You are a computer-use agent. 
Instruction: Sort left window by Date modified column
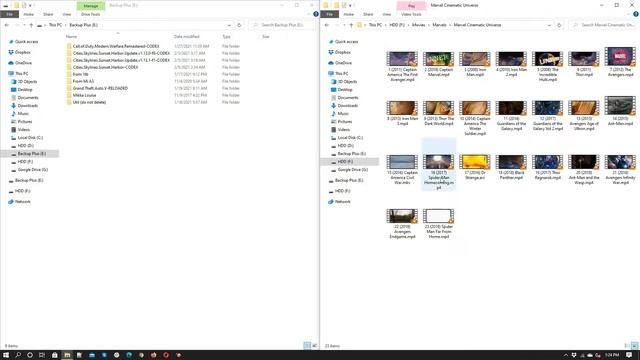[187, 37]
